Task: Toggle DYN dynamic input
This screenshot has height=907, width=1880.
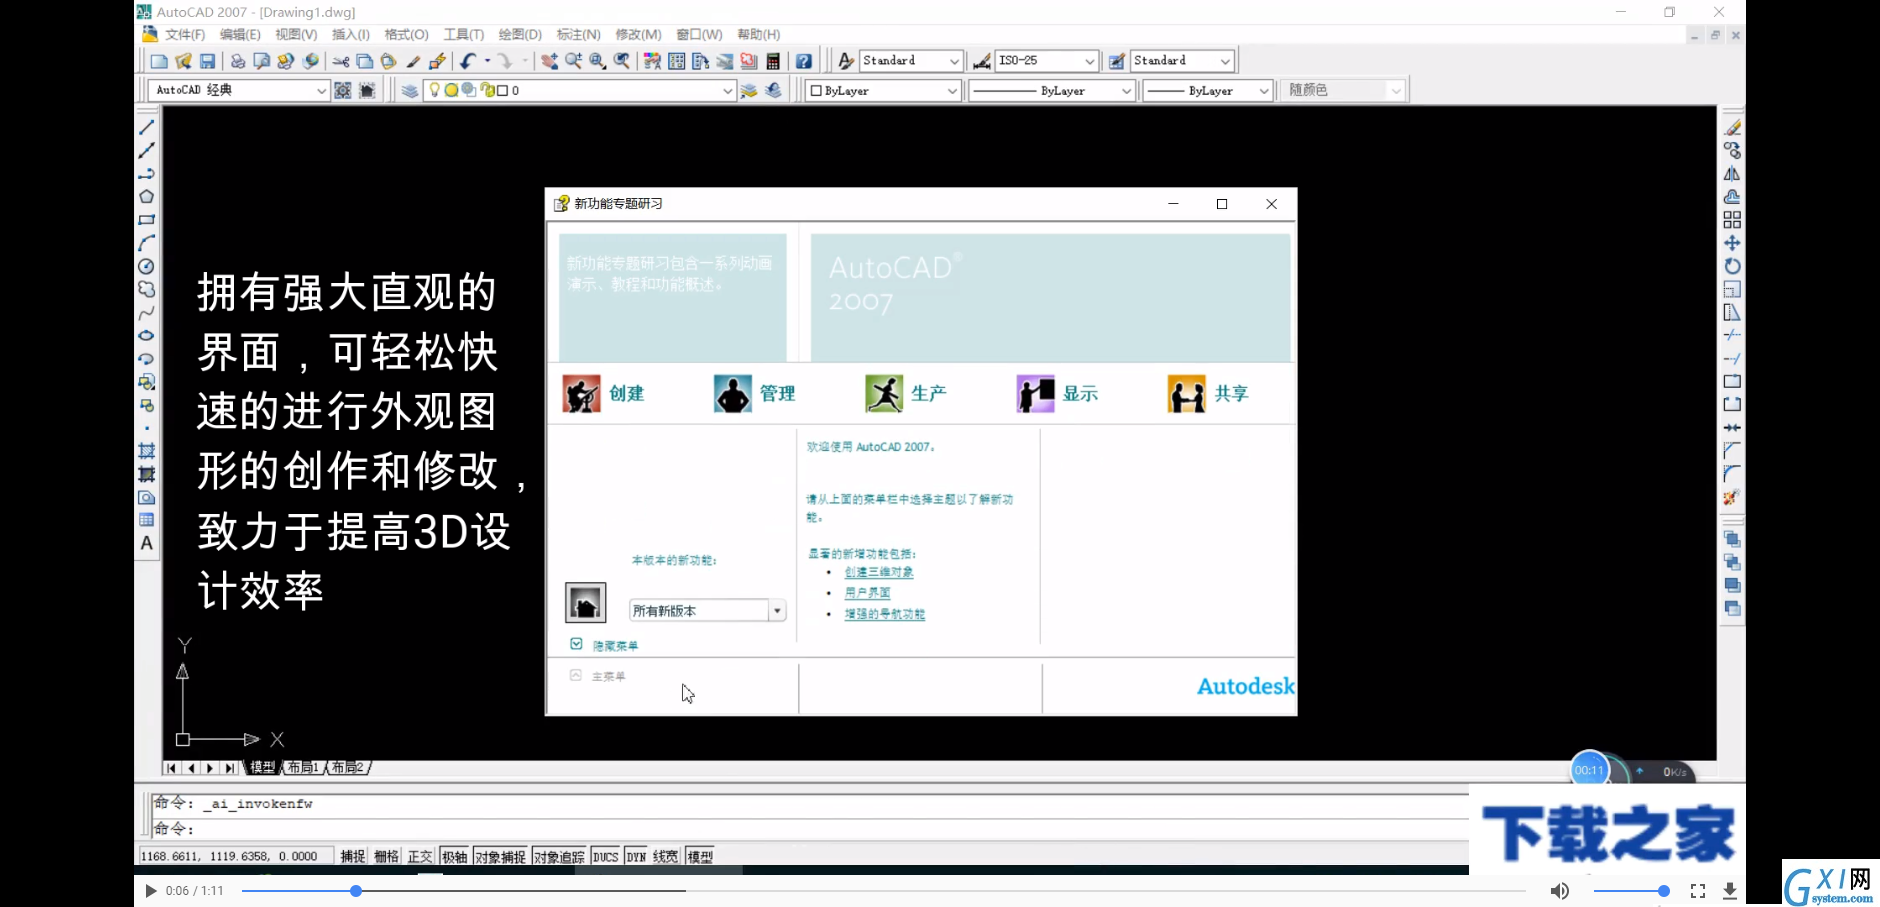Action: point(637,857)
